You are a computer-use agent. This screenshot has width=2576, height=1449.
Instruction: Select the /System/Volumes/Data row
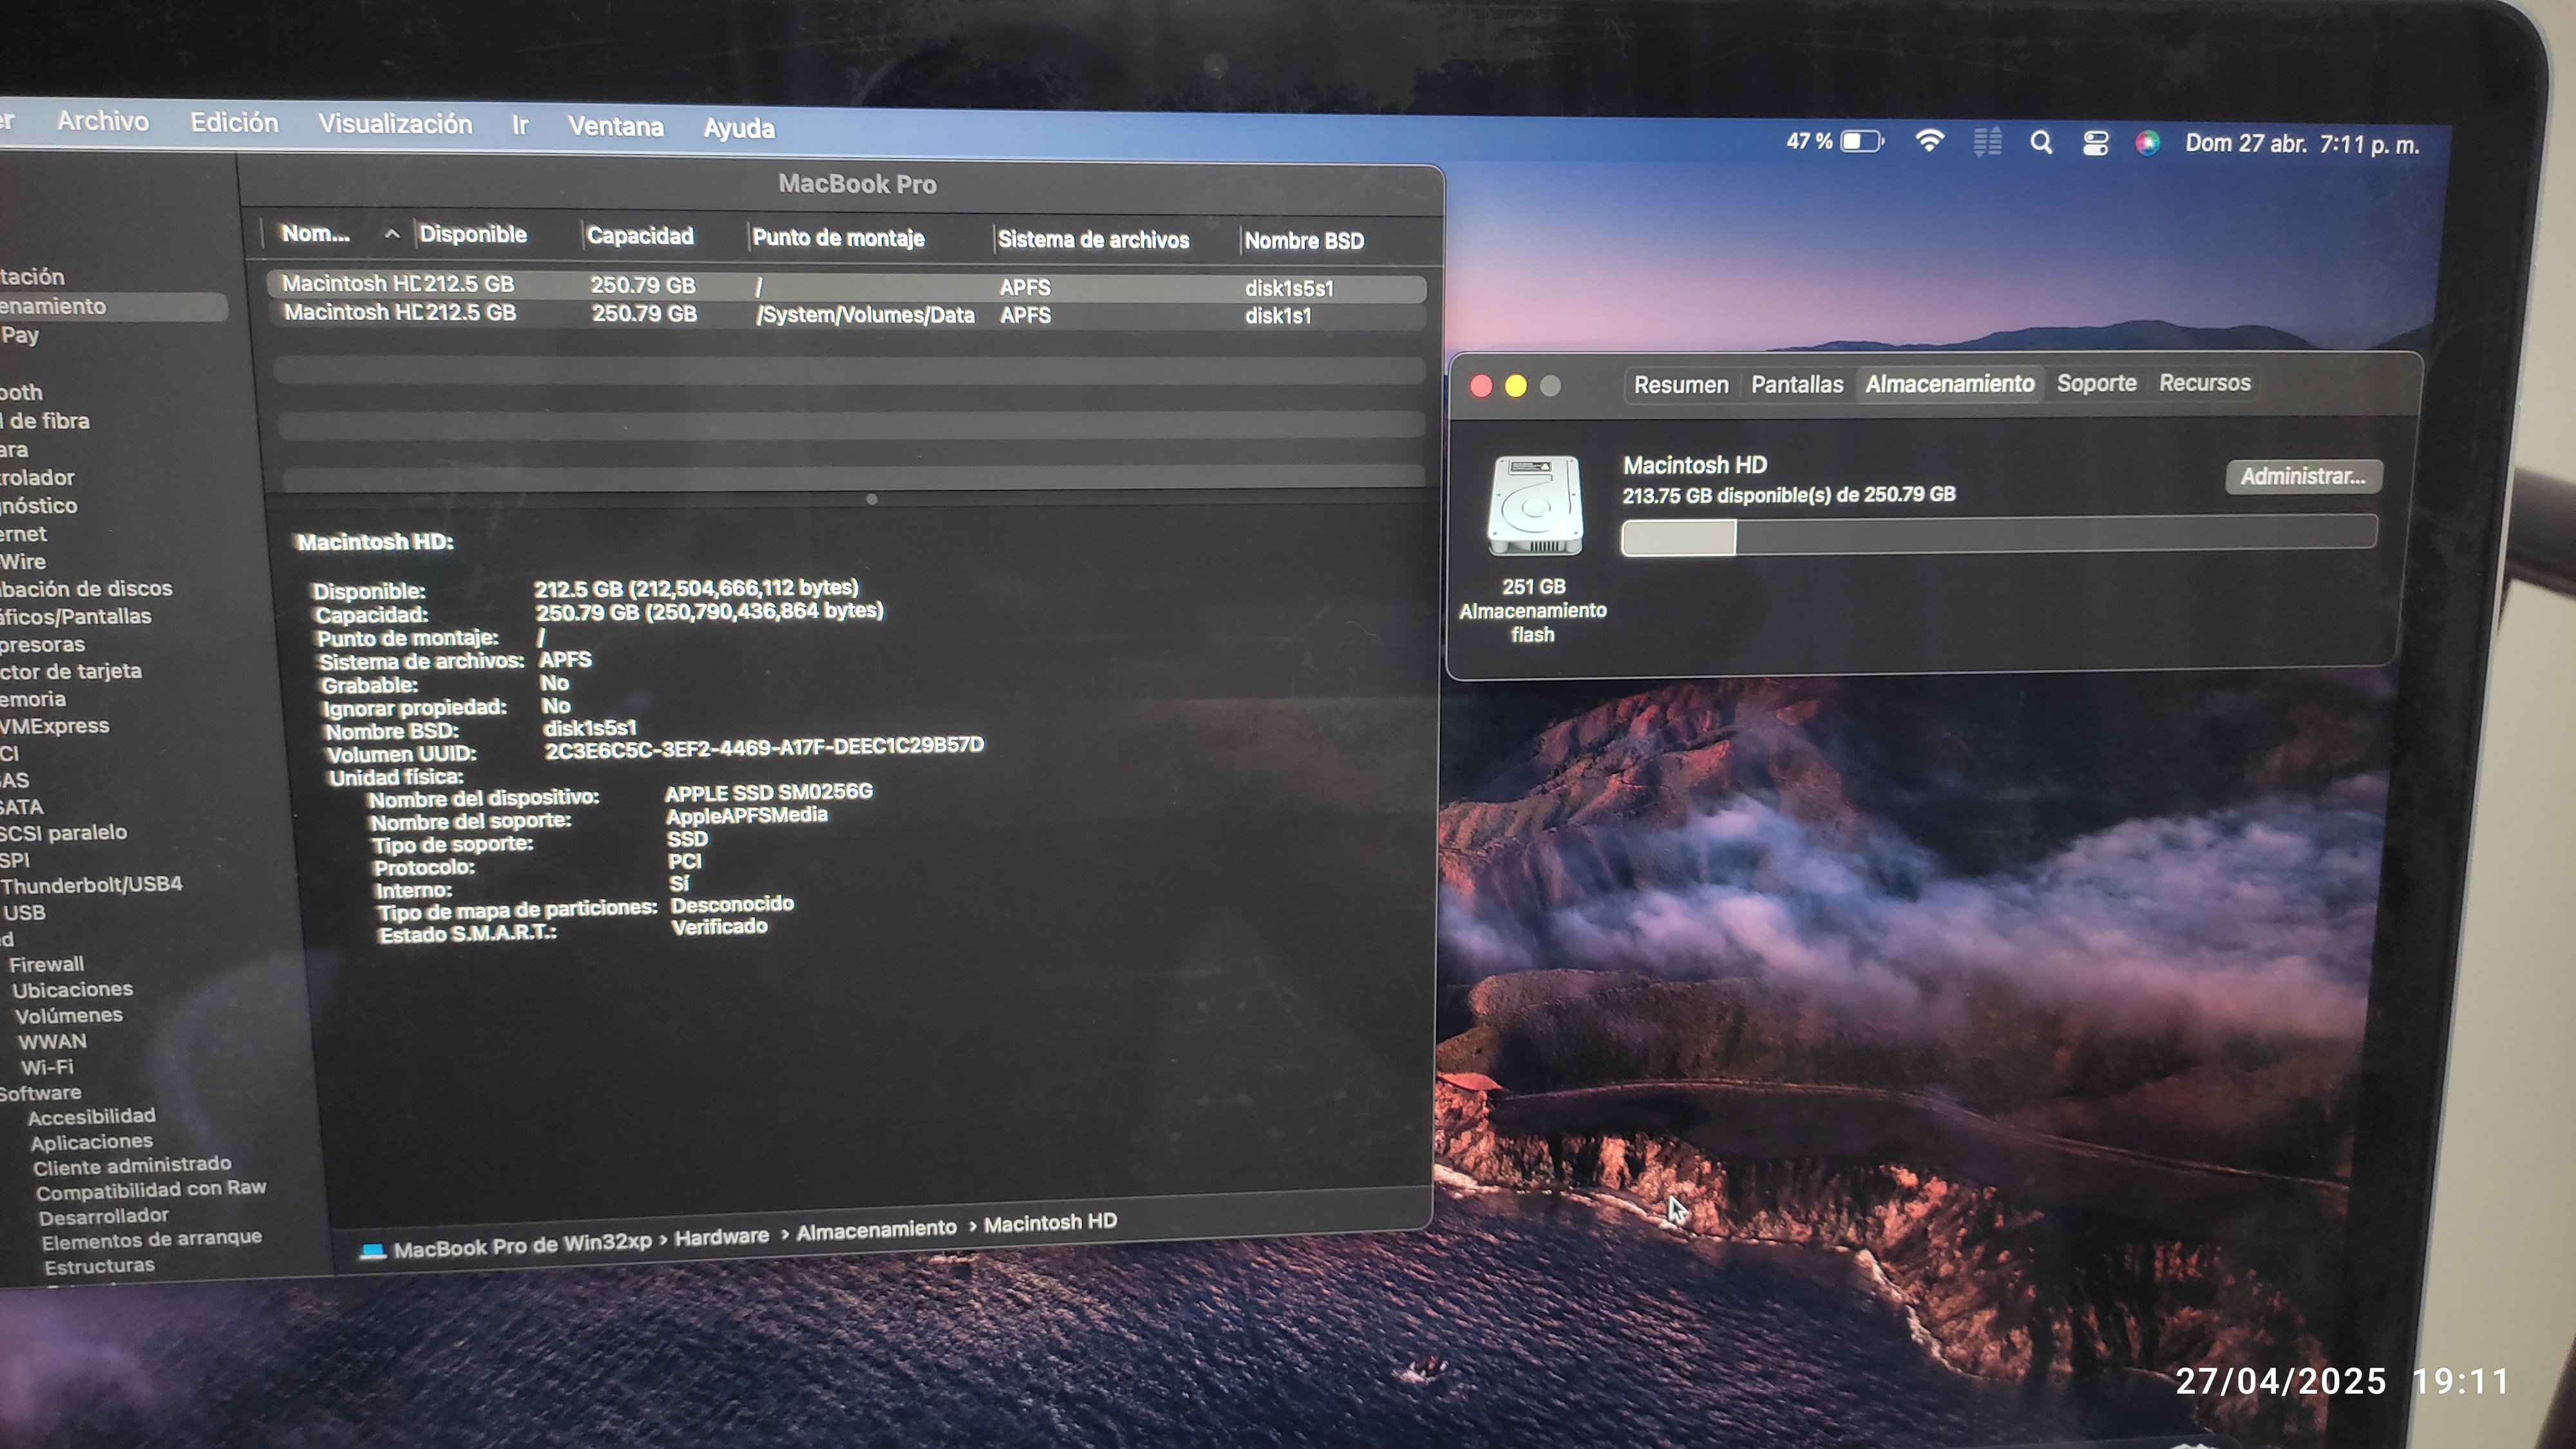point(848,314)
